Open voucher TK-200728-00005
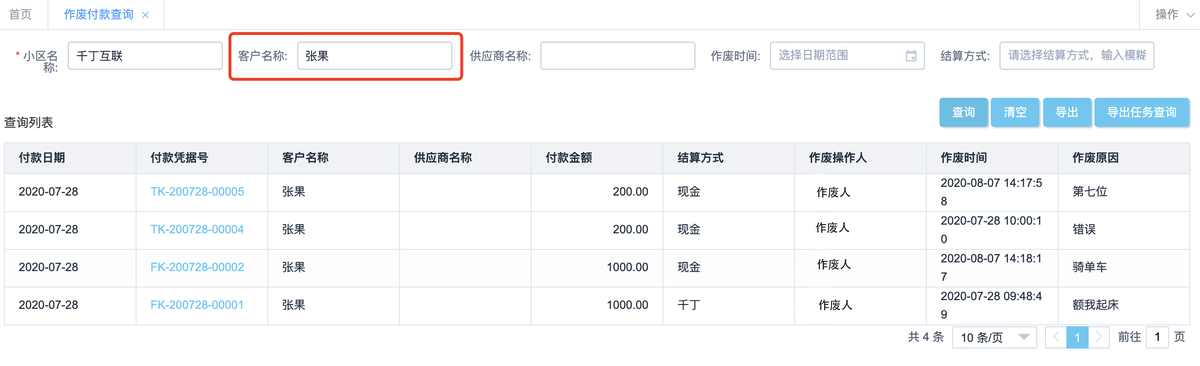This screenshot has height=366, width=1200. point(197,192)
